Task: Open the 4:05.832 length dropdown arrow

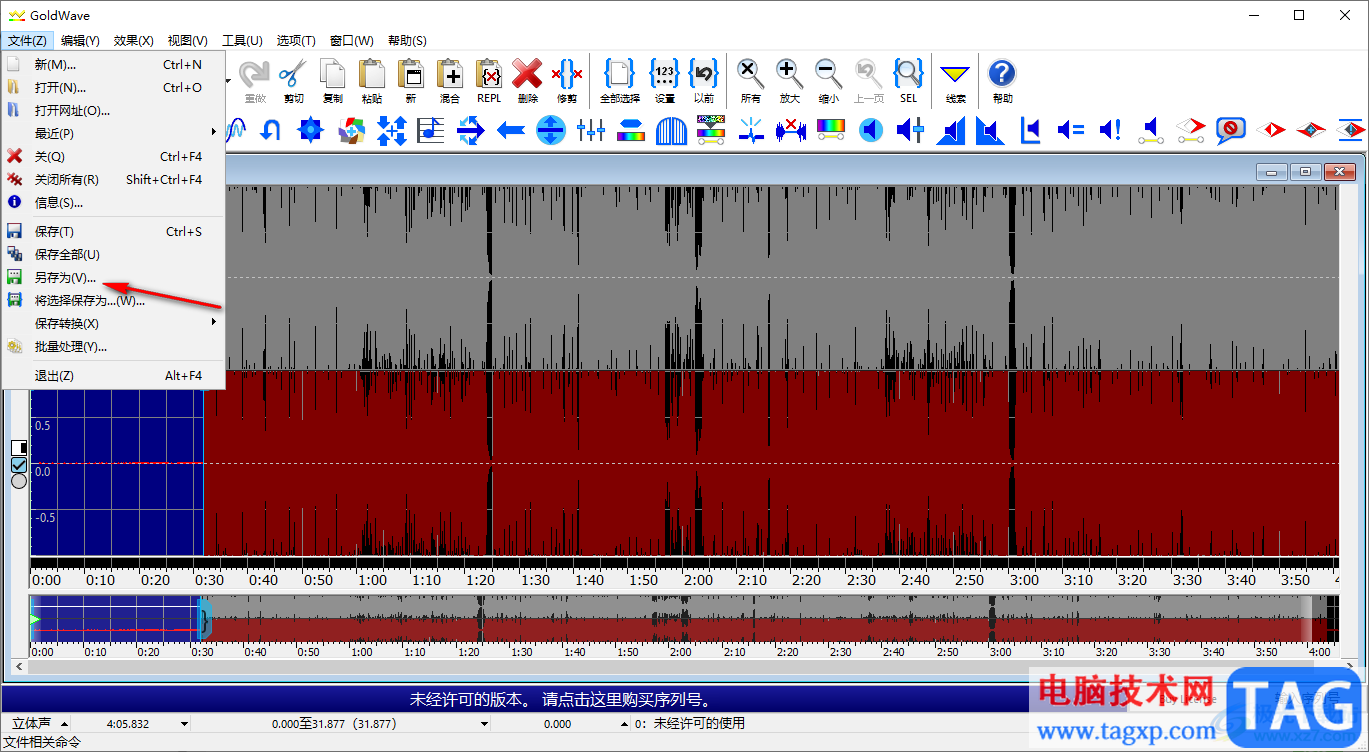Action: click(184, 724)
